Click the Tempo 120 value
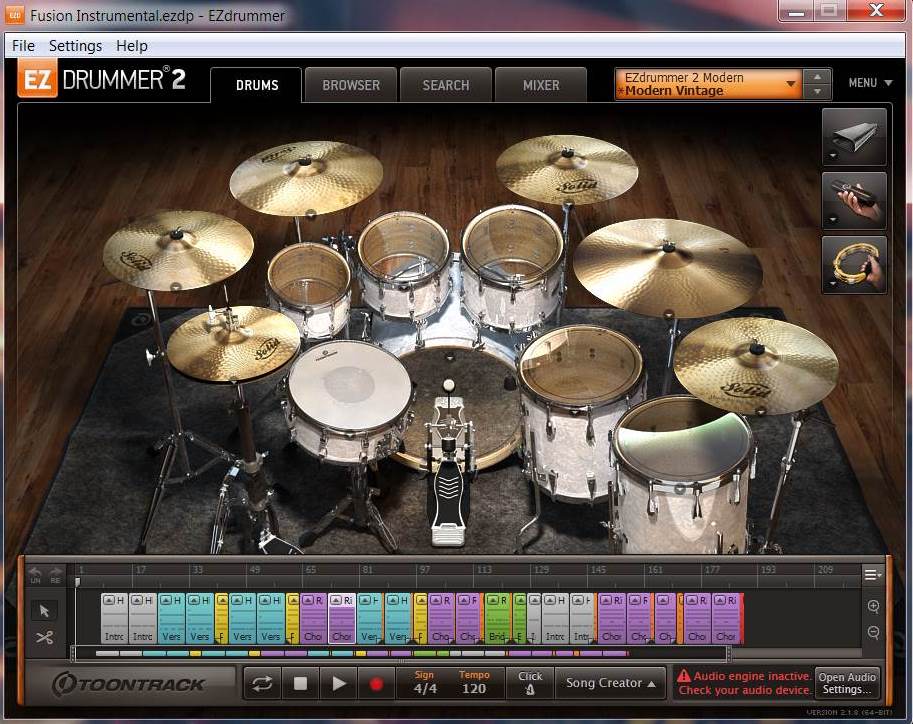Viewport: 913px width, 724px height. (474, 688)
